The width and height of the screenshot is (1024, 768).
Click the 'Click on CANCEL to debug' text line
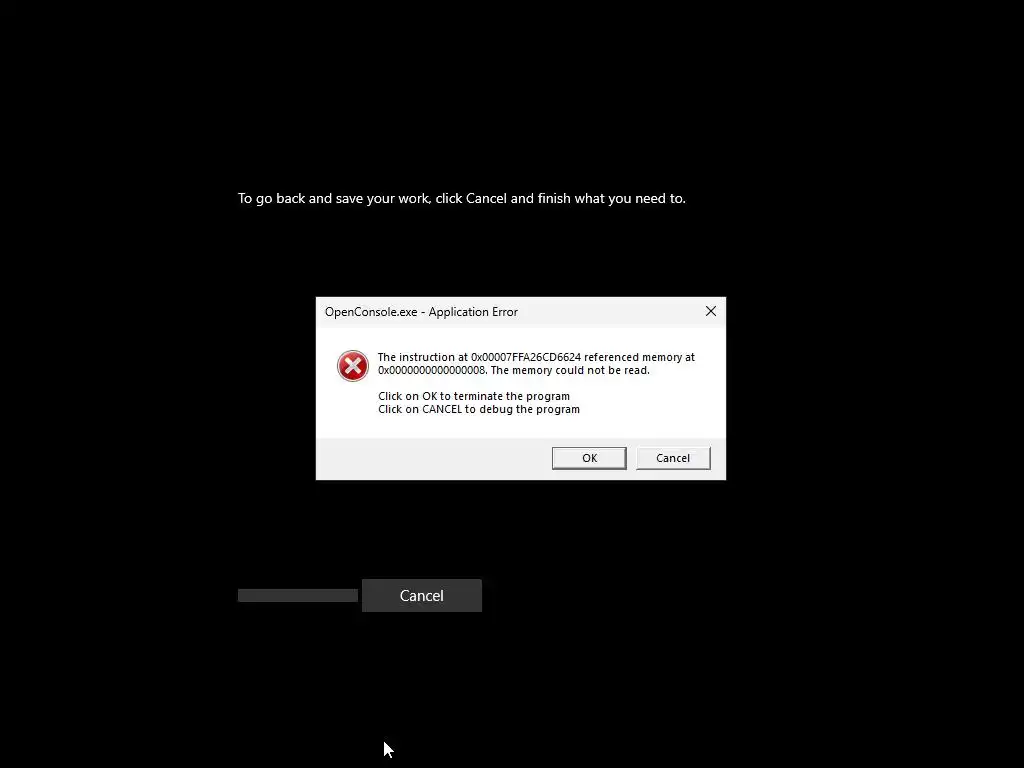coord(479,409)
